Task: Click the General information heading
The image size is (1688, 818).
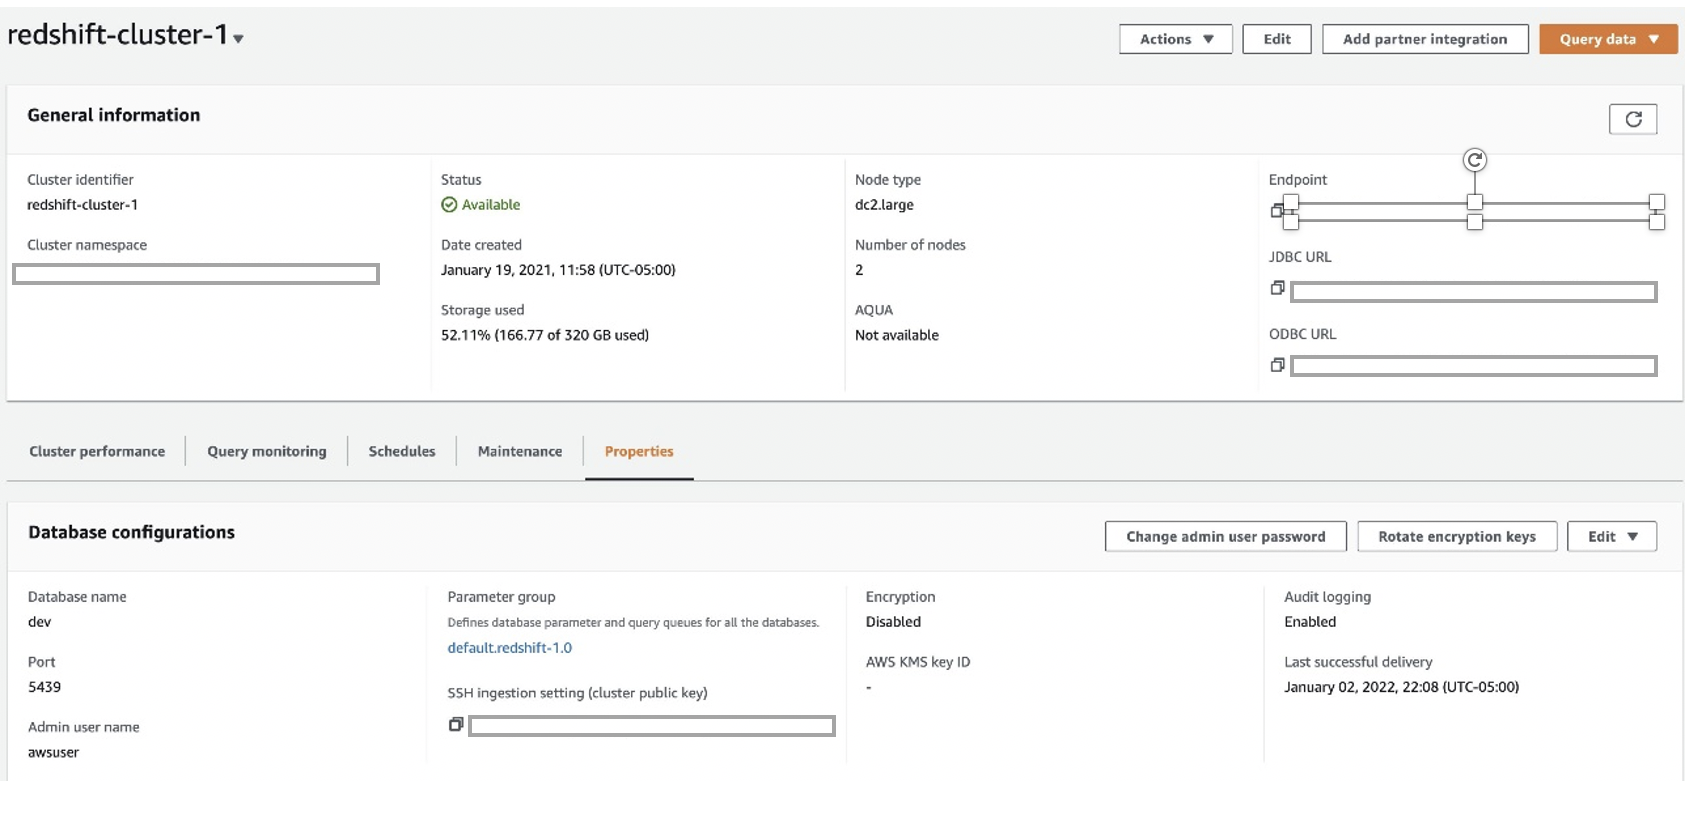Action: click(114, 115)
